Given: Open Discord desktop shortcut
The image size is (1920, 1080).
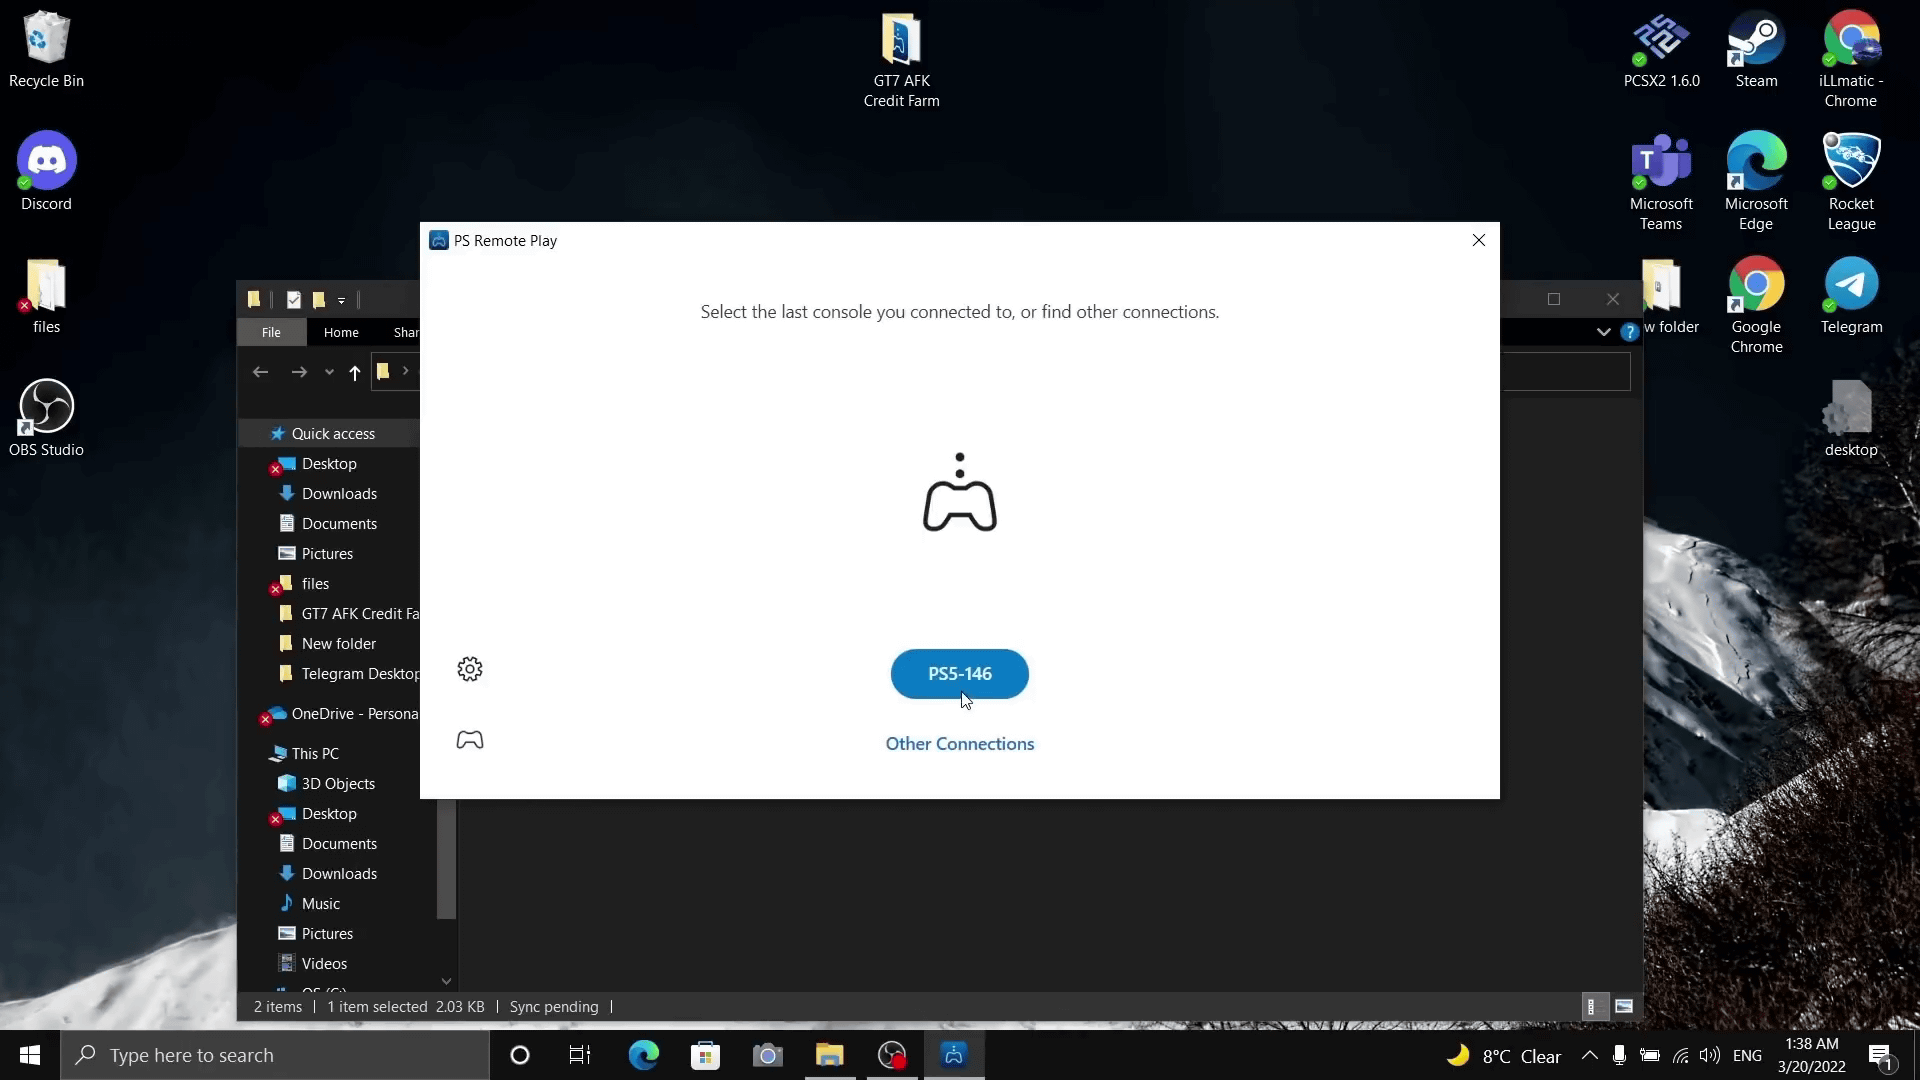Looking at the screenshot, I should (x=46, y=172).
